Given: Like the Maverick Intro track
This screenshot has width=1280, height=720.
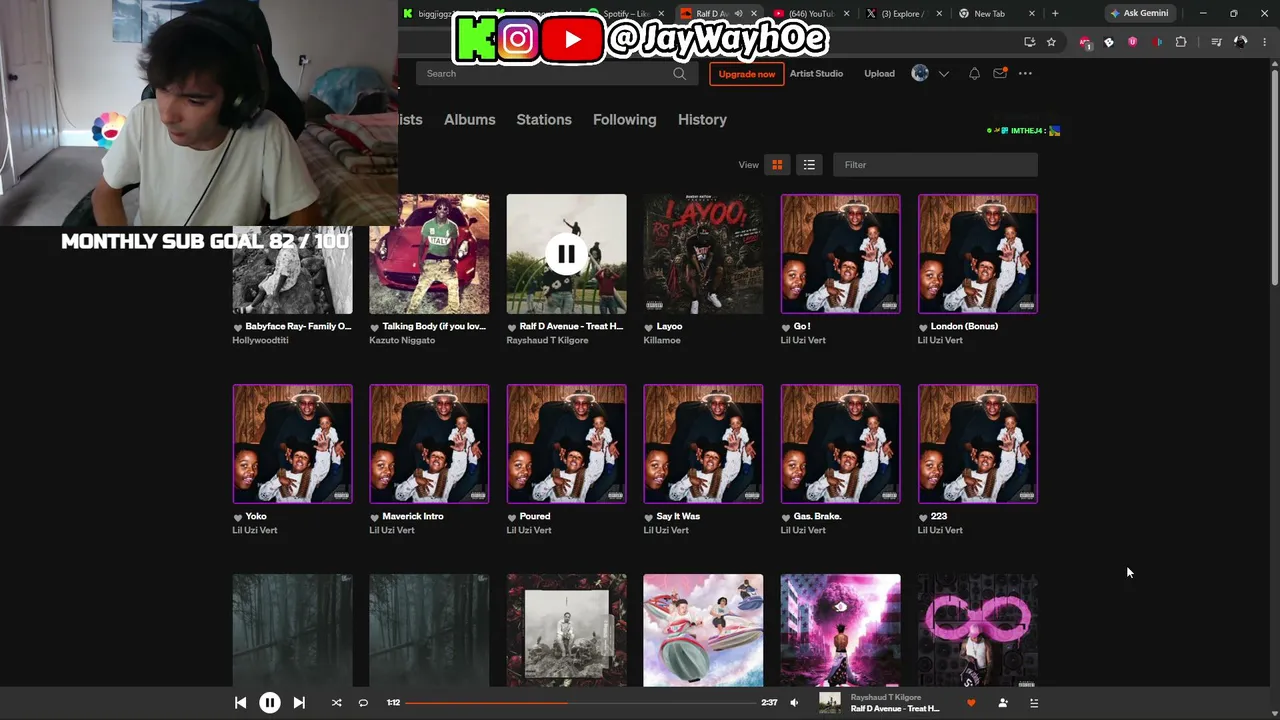Looking at the screenshot, I should click(x=375, y=517).
